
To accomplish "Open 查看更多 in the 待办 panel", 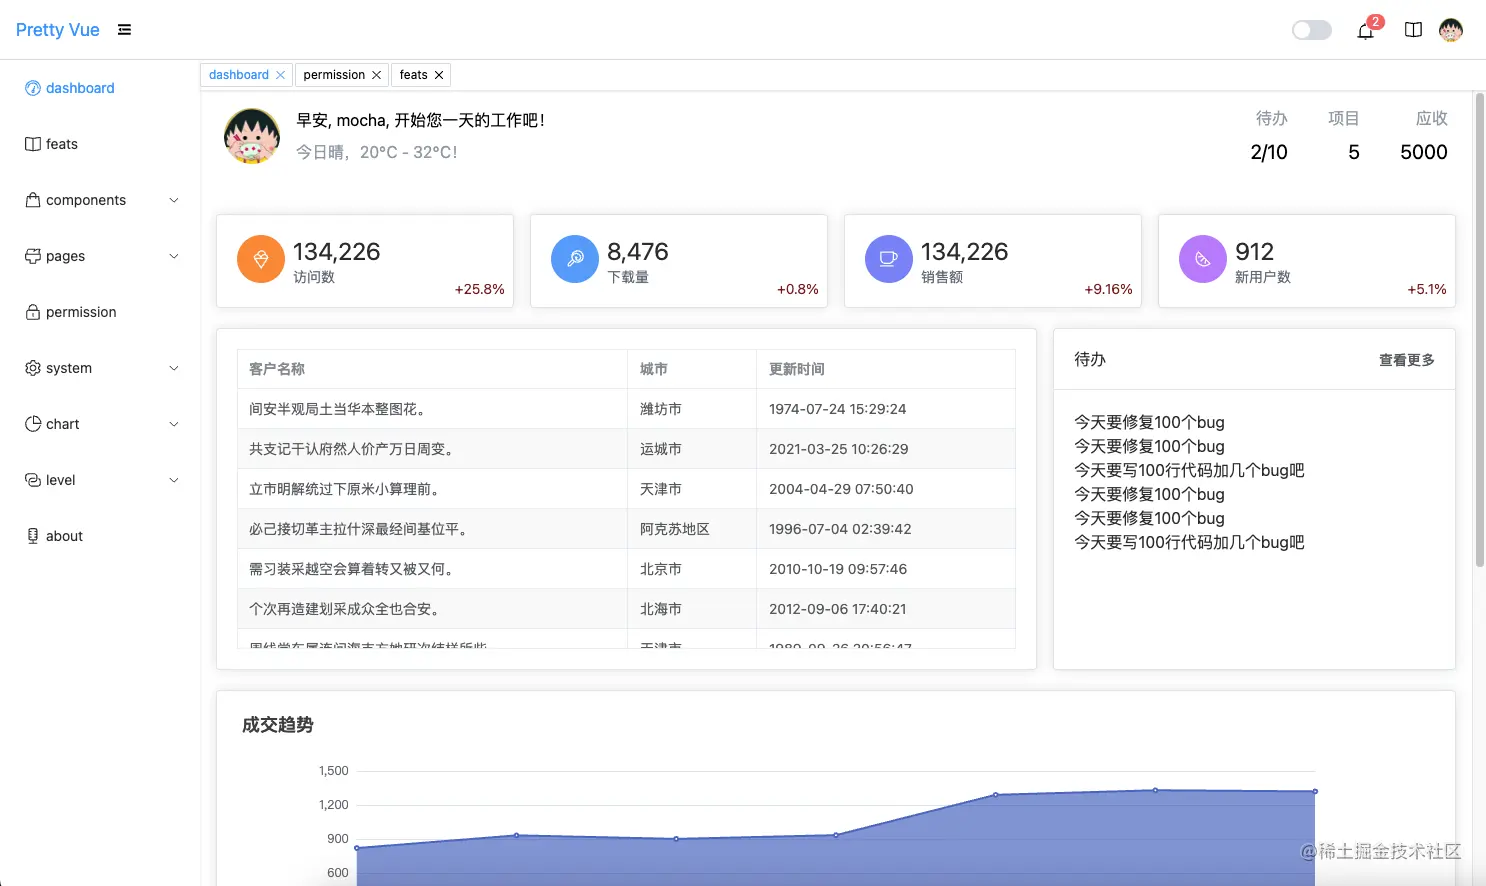I will [1406, 360].
